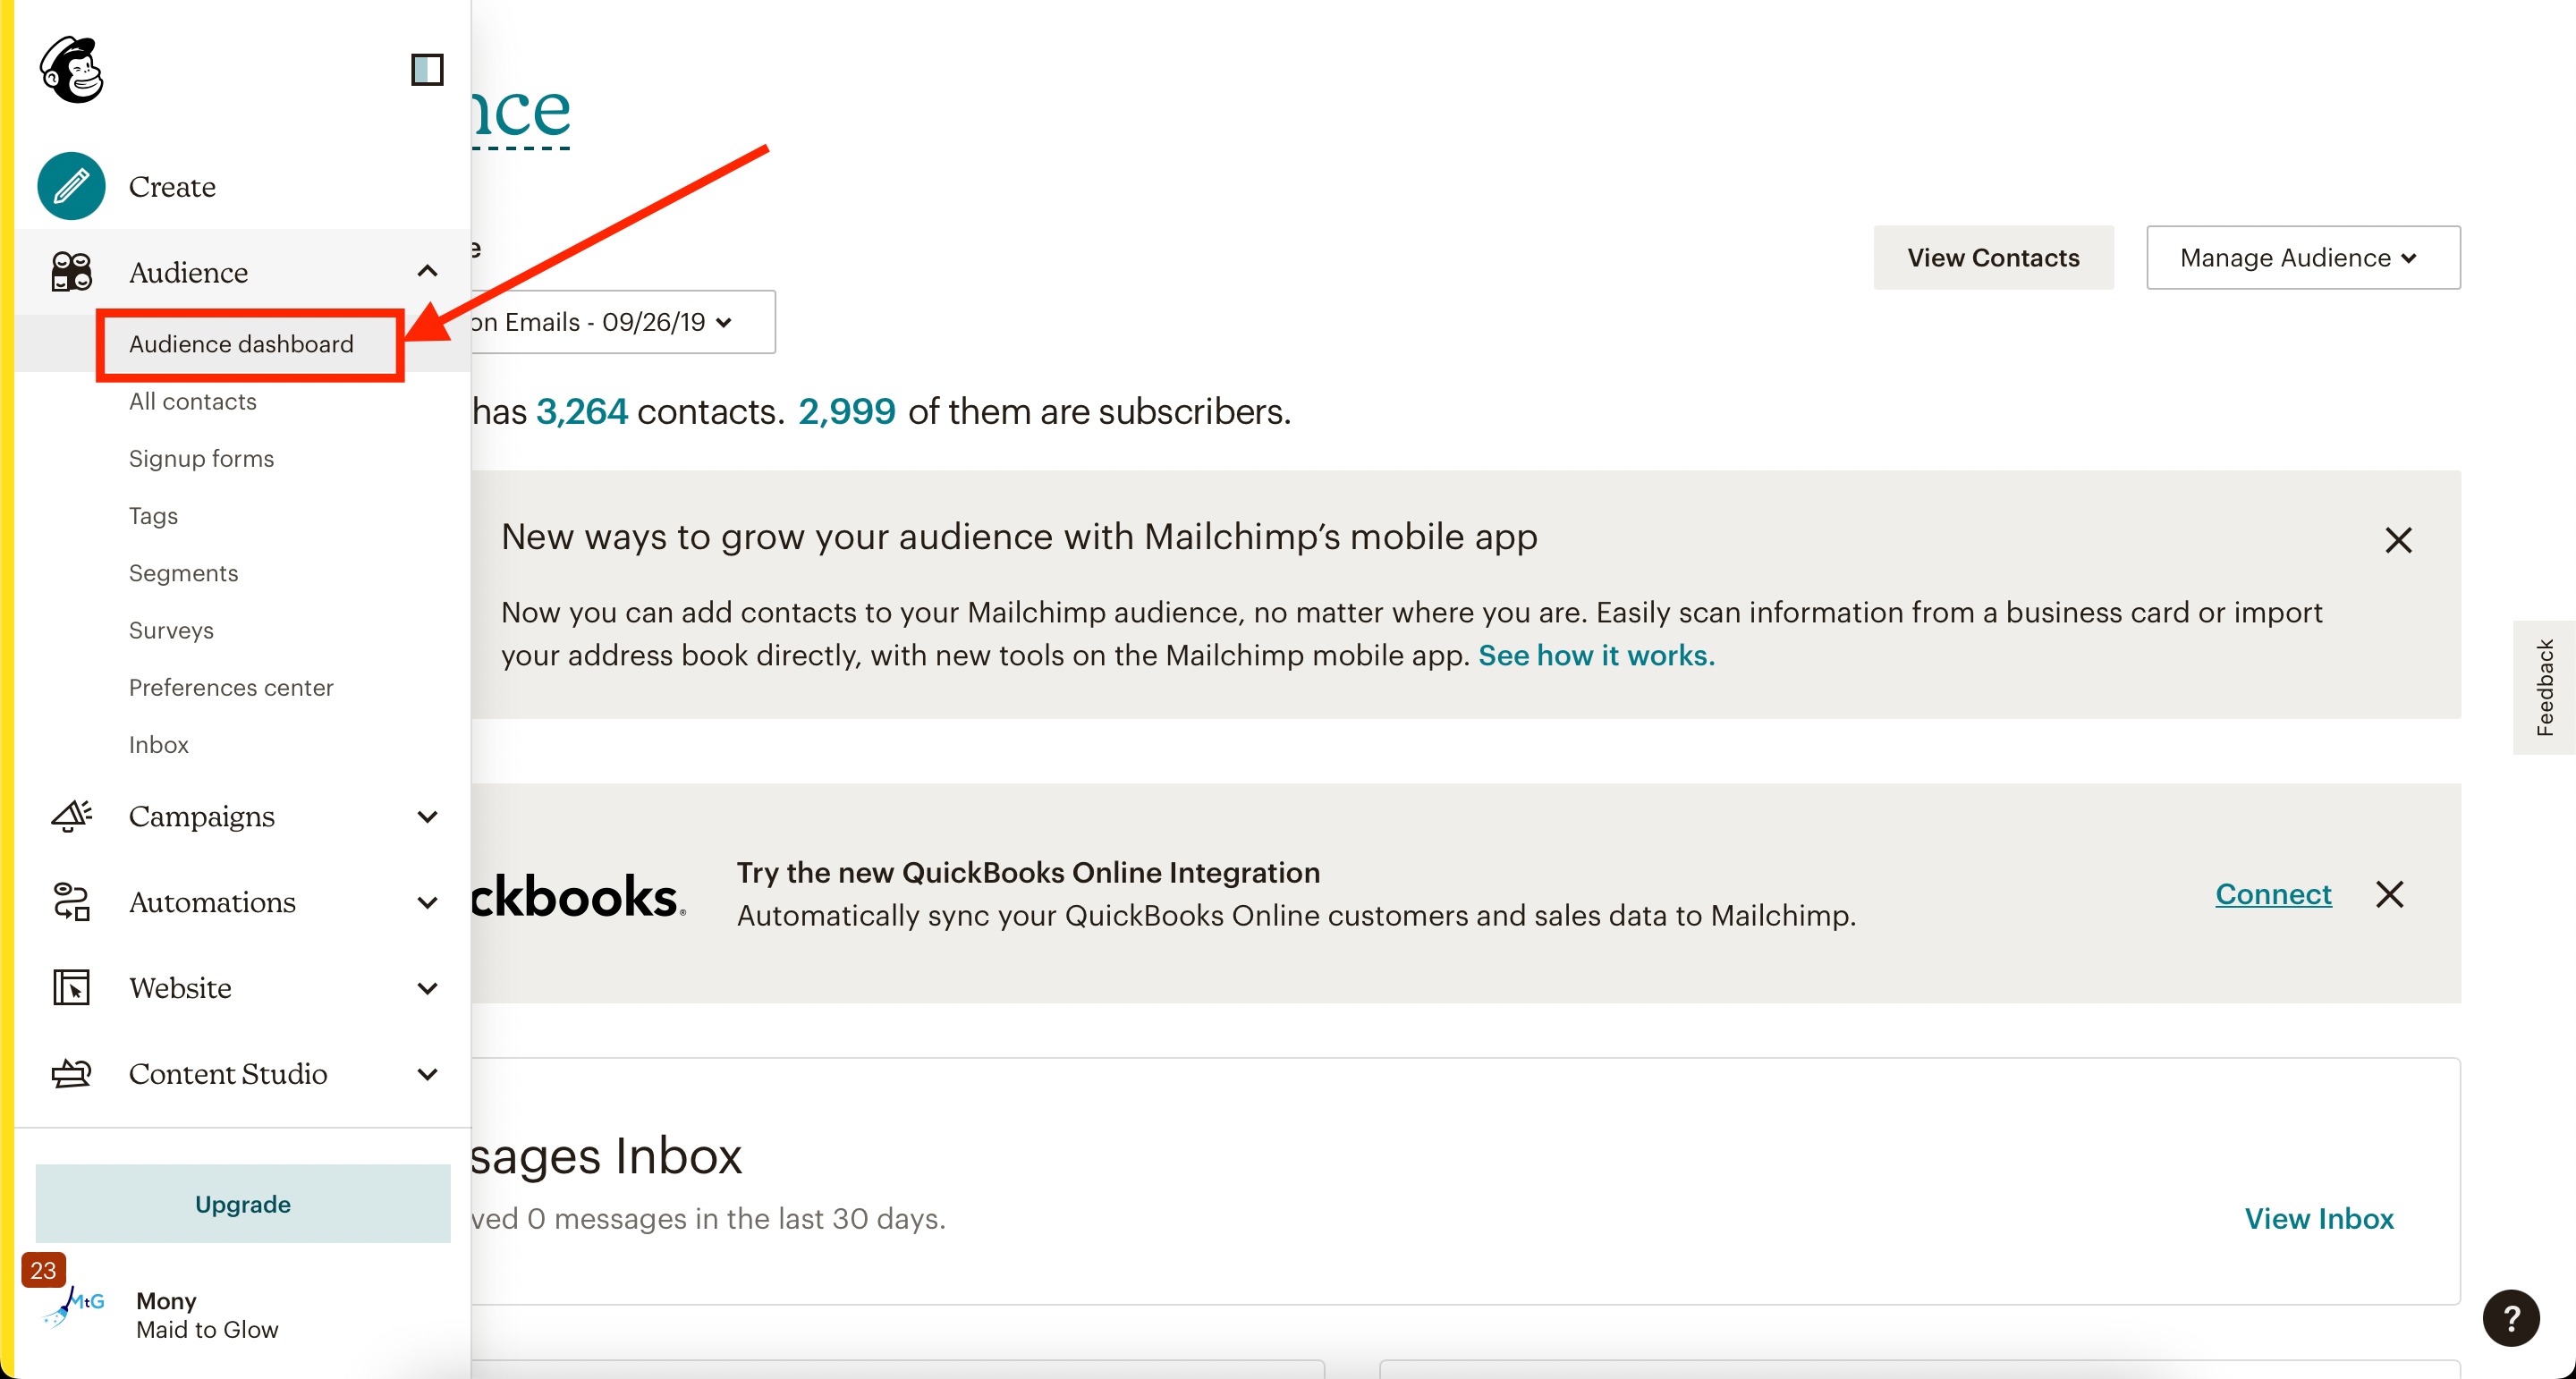Open the Surveys page
2576x1379 pixels.
(171, 630)
